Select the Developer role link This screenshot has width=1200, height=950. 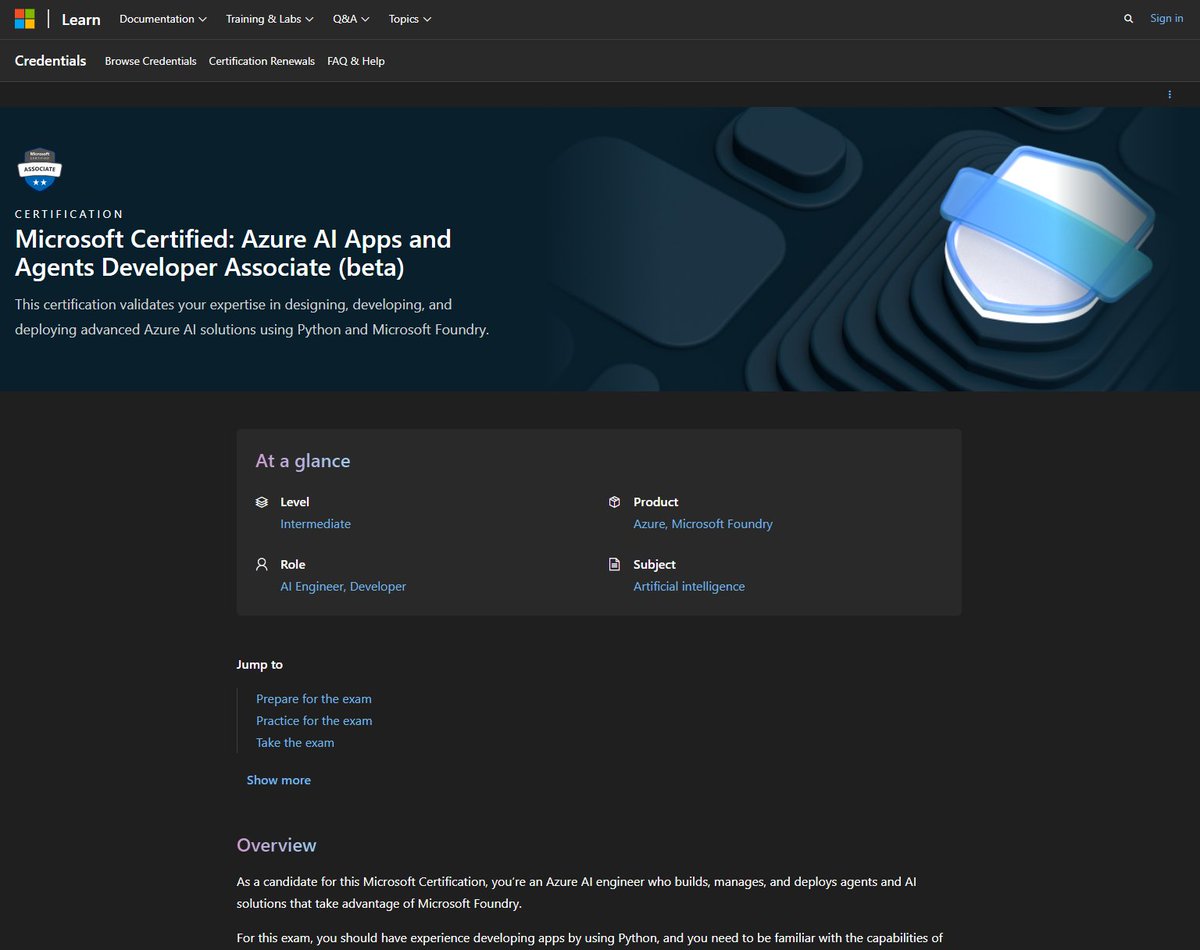click(x=378, y=587)
